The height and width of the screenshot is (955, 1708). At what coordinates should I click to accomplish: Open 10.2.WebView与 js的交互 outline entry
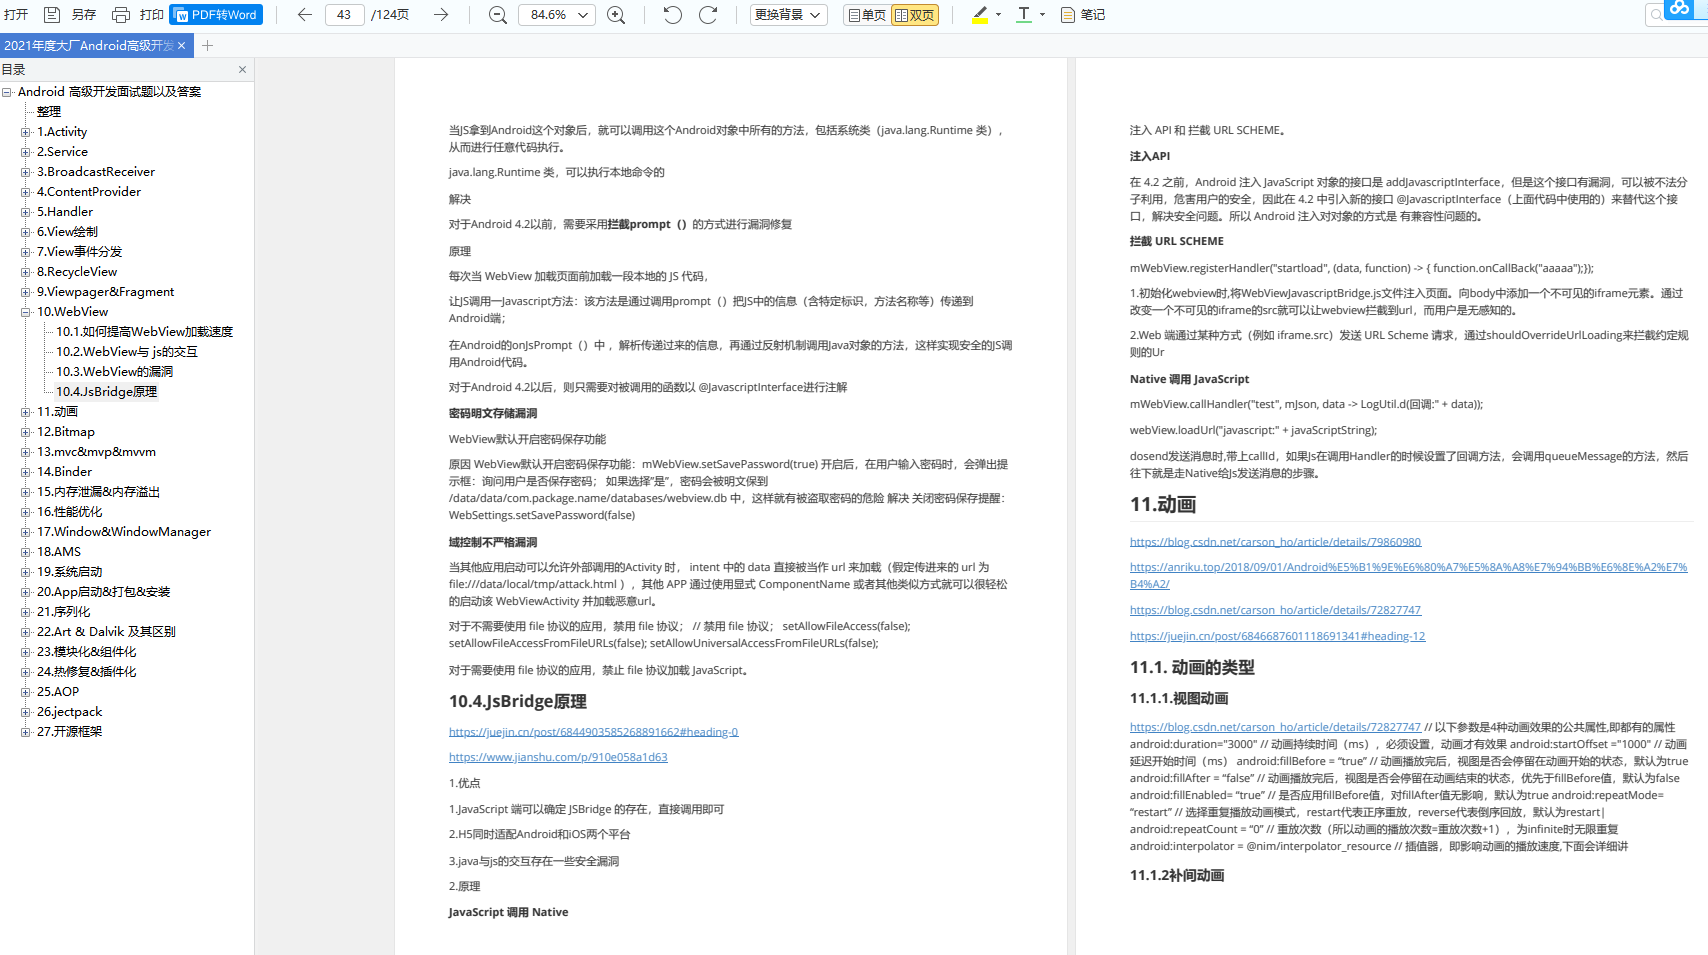click(127, 352)
